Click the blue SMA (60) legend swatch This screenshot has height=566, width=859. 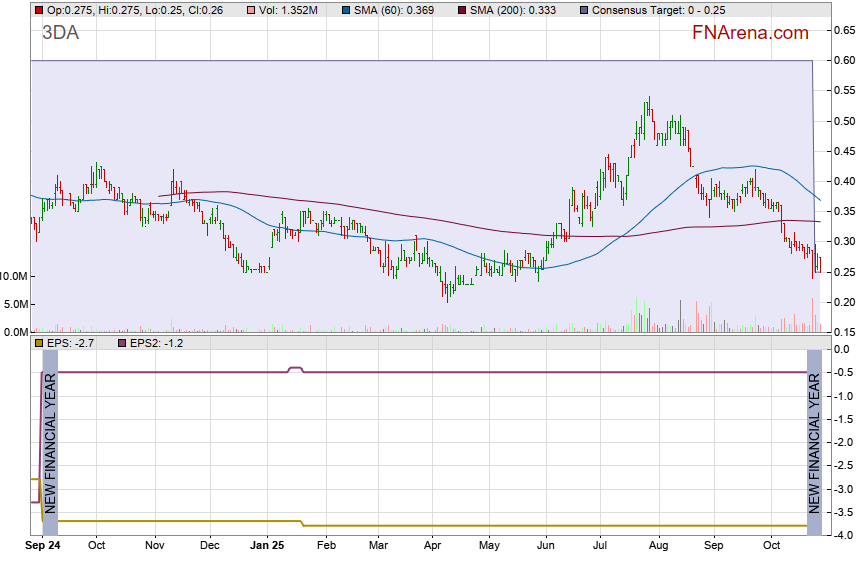tap(343, 10)
